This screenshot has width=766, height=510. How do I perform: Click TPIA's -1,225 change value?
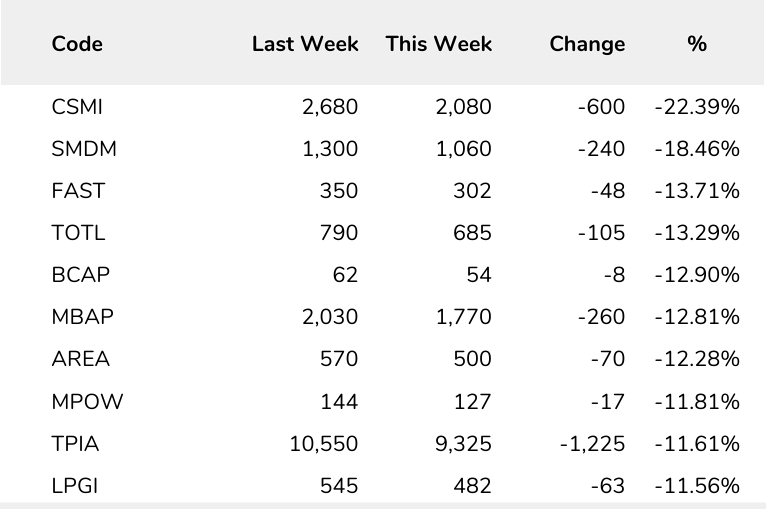(593, 444)
